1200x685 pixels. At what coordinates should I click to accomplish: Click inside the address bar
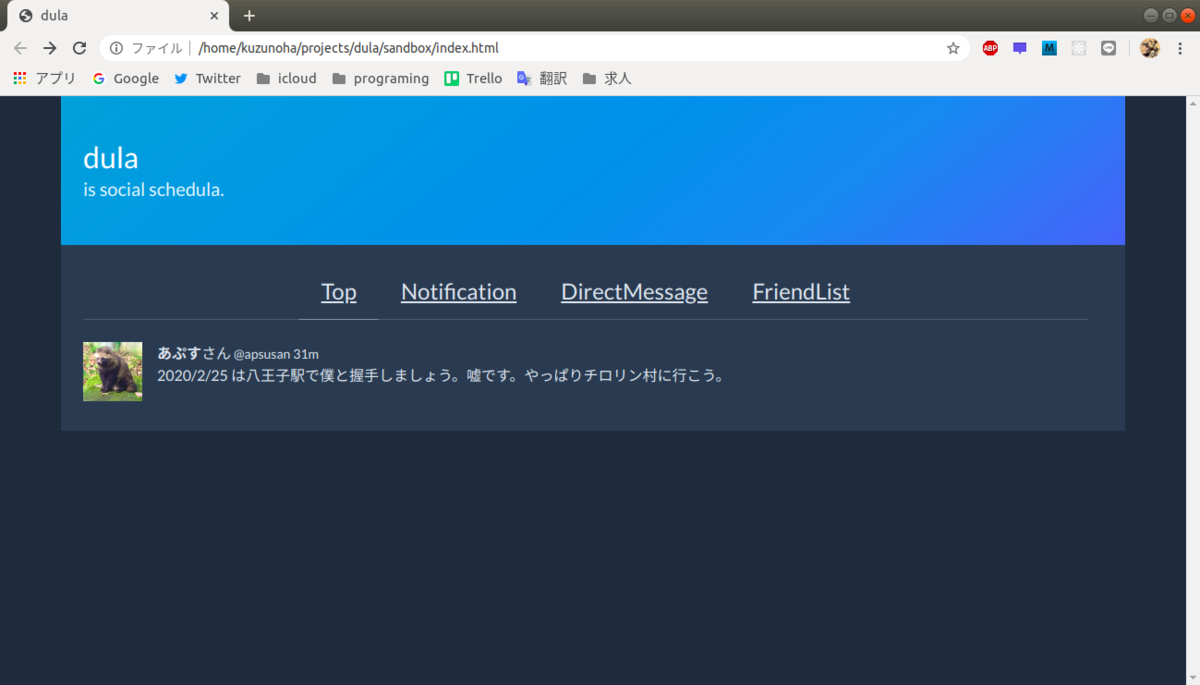[500, 47]
